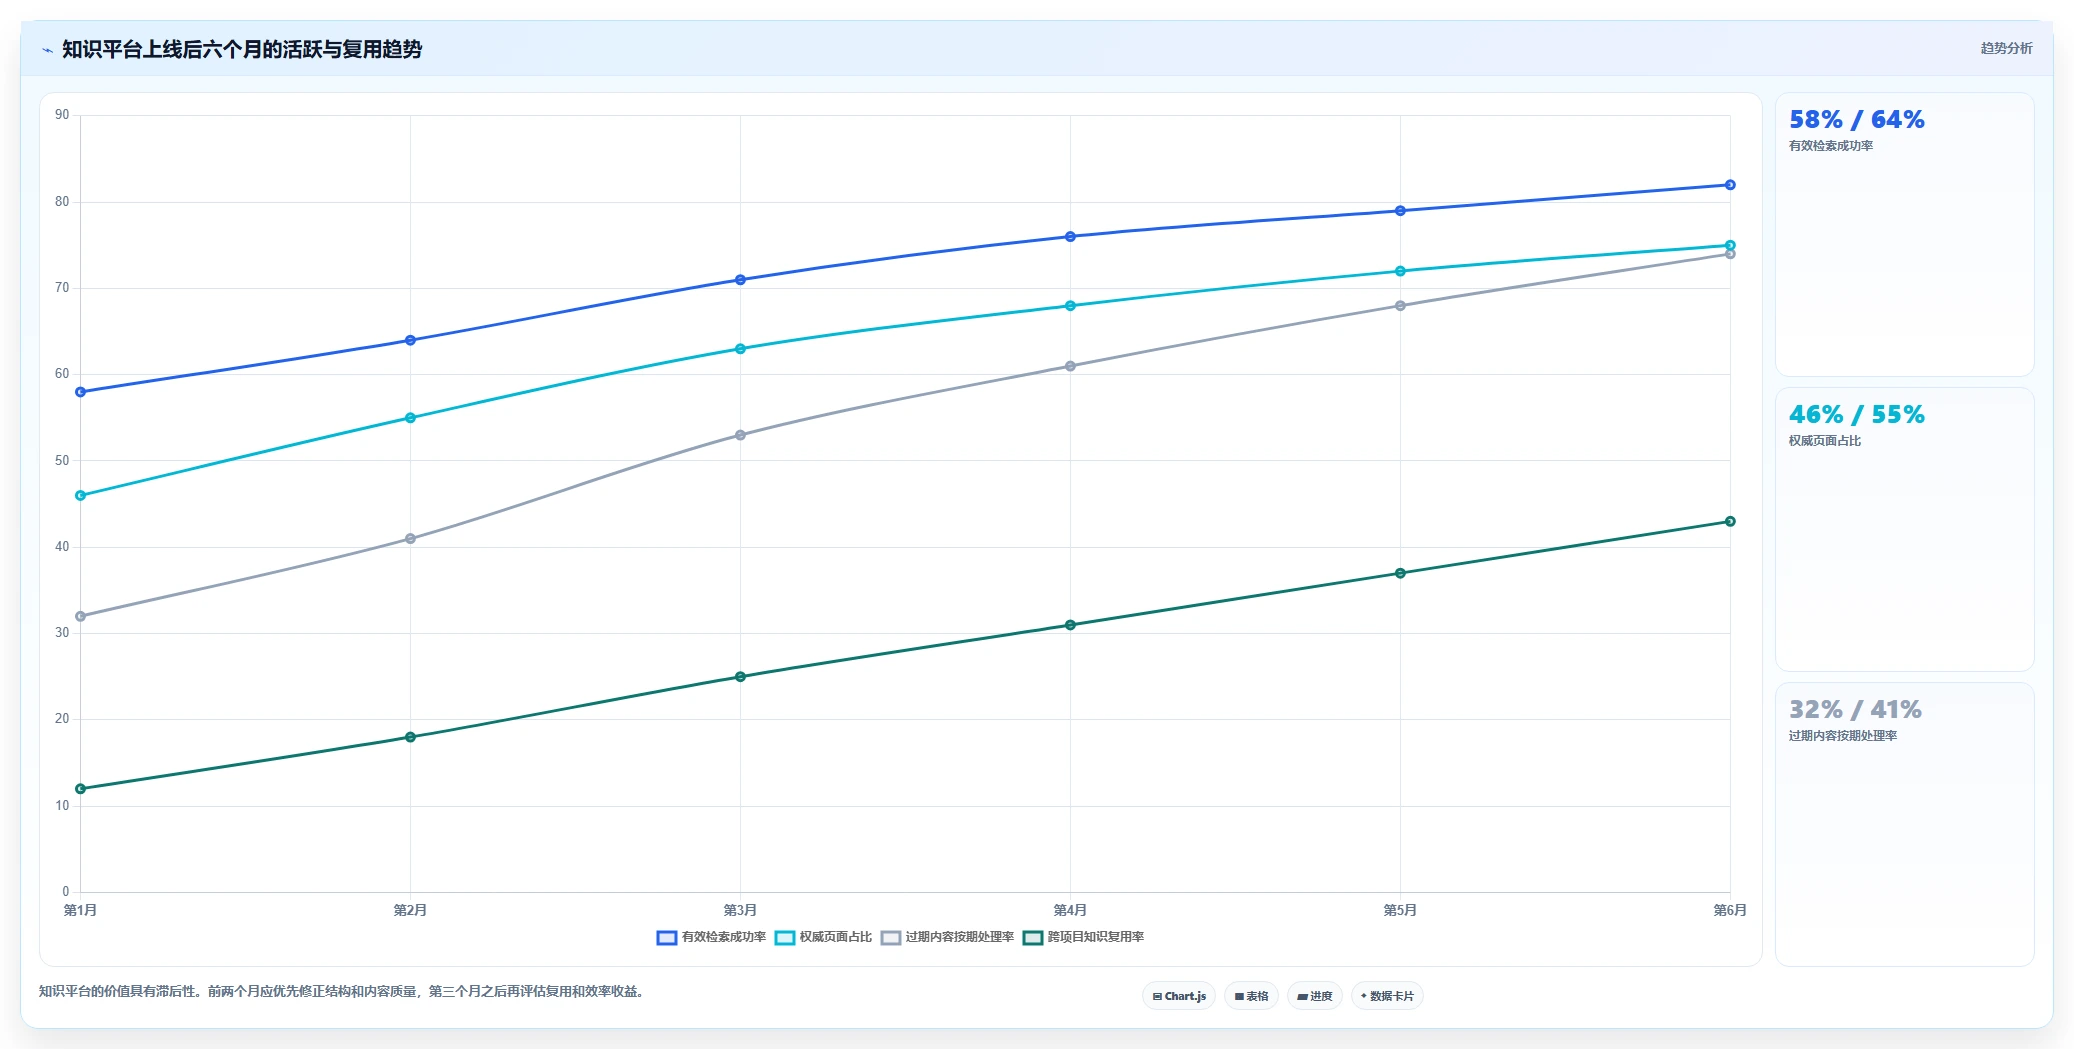Click the gray data point at 第3月 (53)
Image resolution: width=2074 pixels, height=1049 pixels.
(x=740, y=435)
